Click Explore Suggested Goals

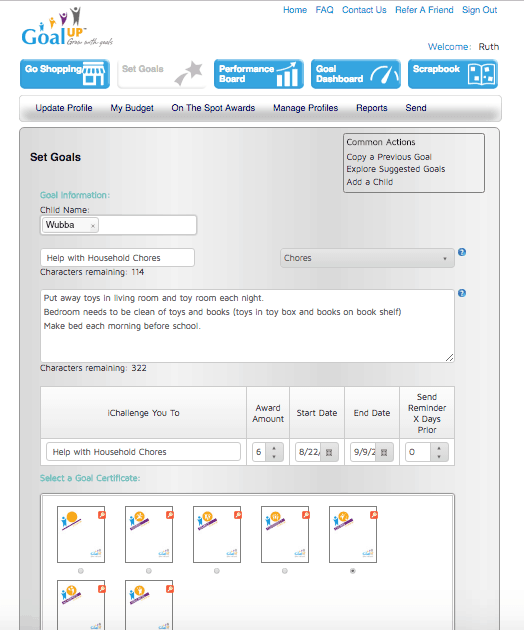[x=396, y=169]
